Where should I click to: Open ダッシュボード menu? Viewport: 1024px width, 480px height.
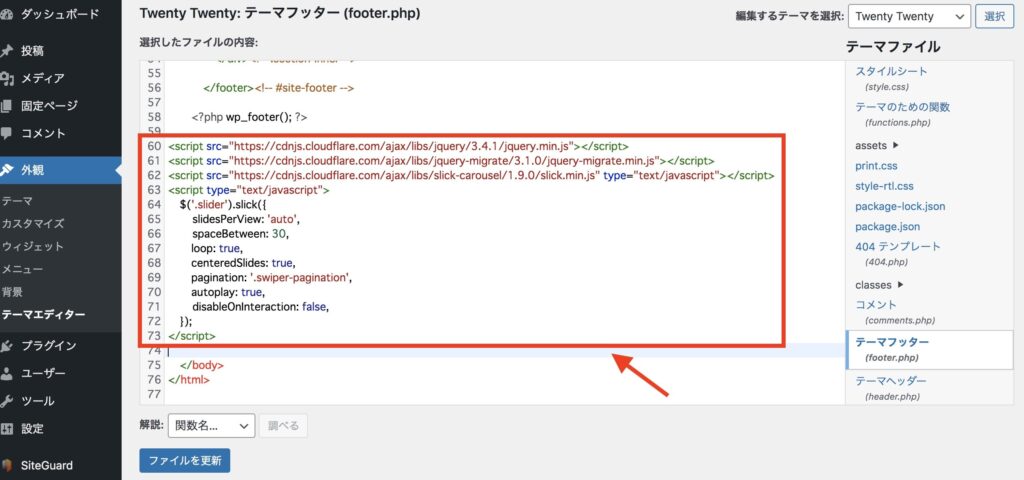tap(61, 14)
